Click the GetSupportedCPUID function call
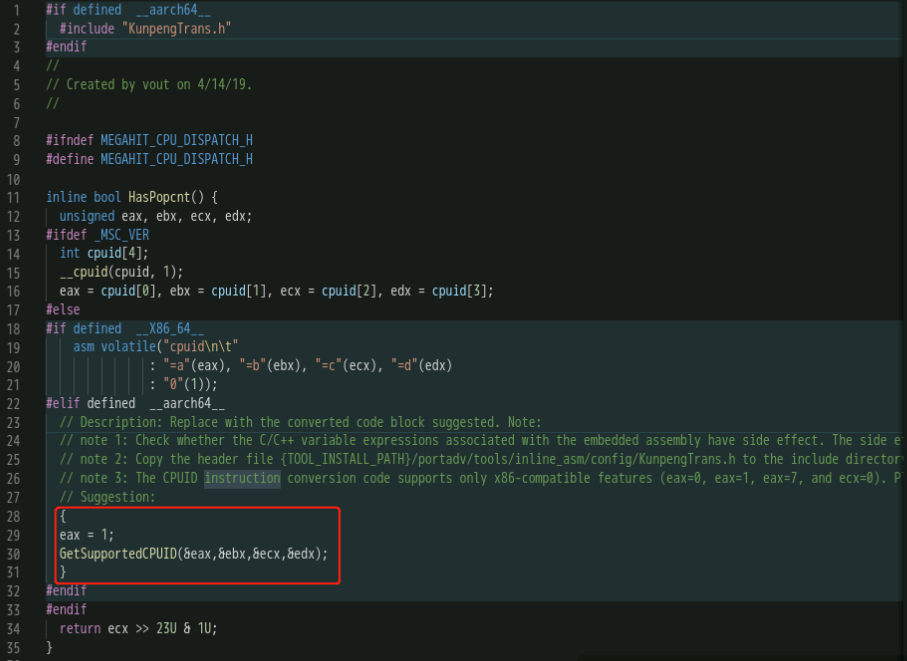The width and height of the screenshot is (907, 661). (118, 552)
